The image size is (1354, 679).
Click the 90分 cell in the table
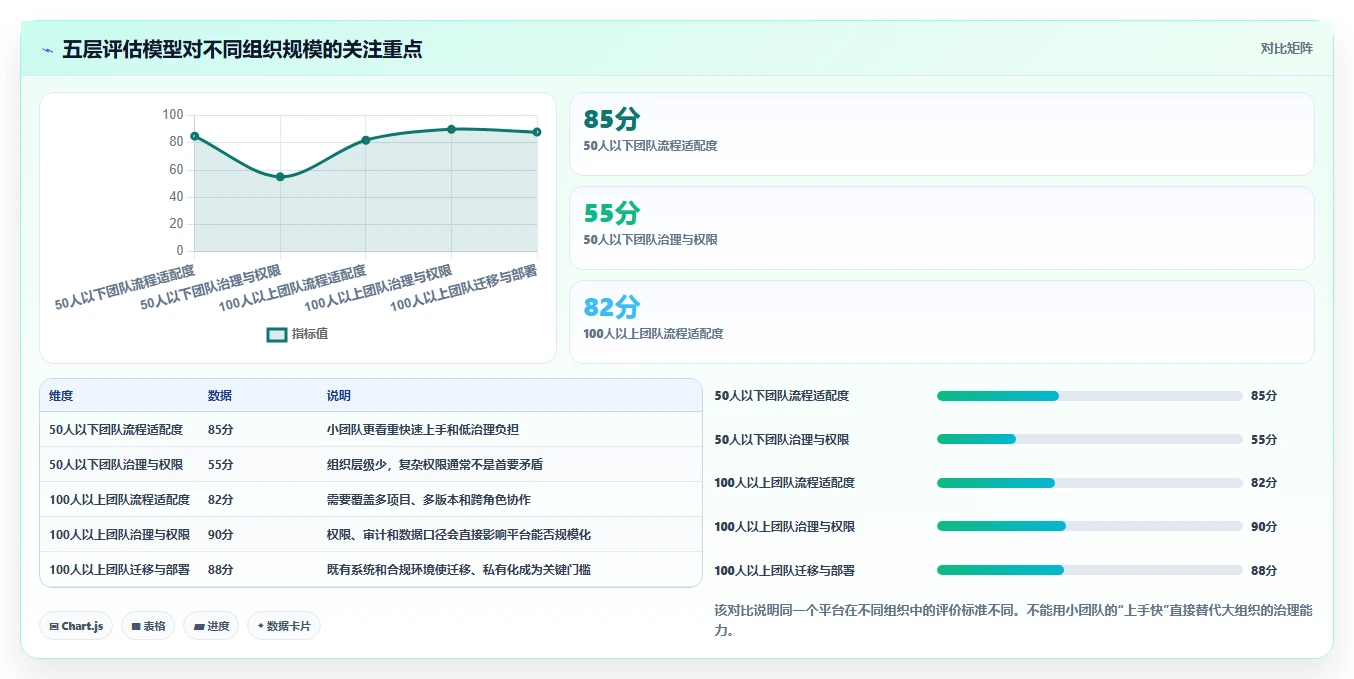(x=221, y=535)
